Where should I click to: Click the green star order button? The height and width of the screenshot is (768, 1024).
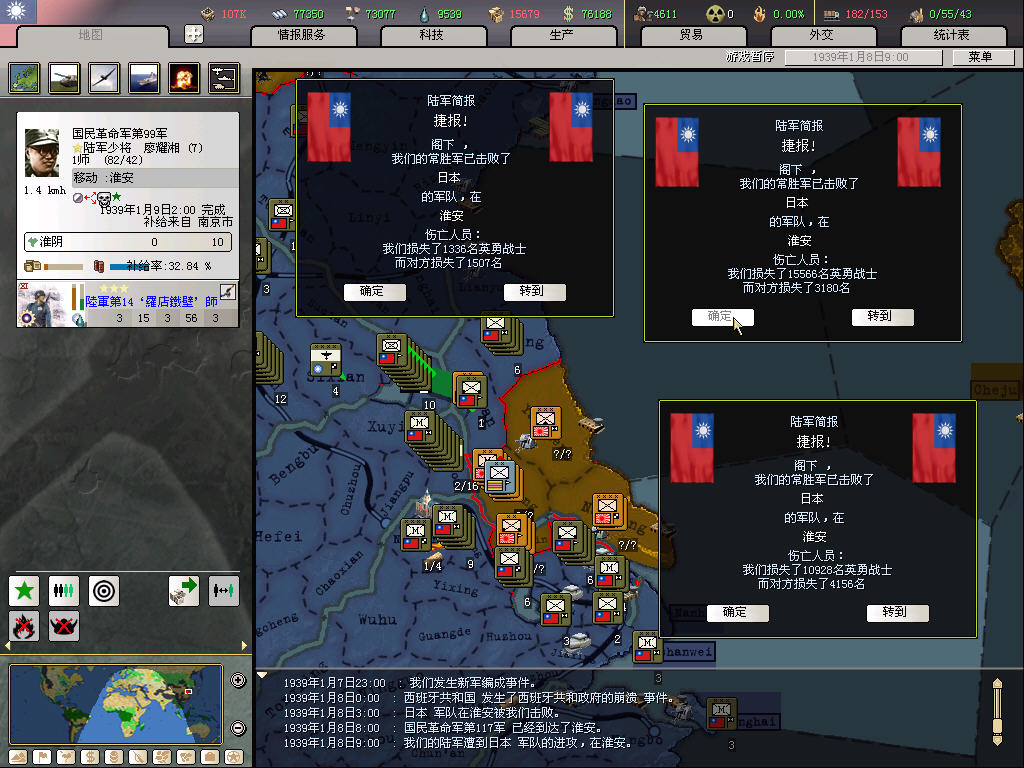[24, 591]
